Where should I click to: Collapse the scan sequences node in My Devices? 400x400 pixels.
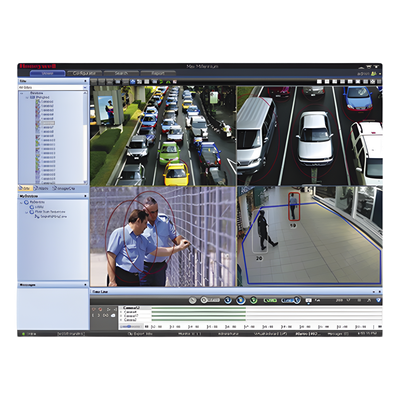point(27,212)
